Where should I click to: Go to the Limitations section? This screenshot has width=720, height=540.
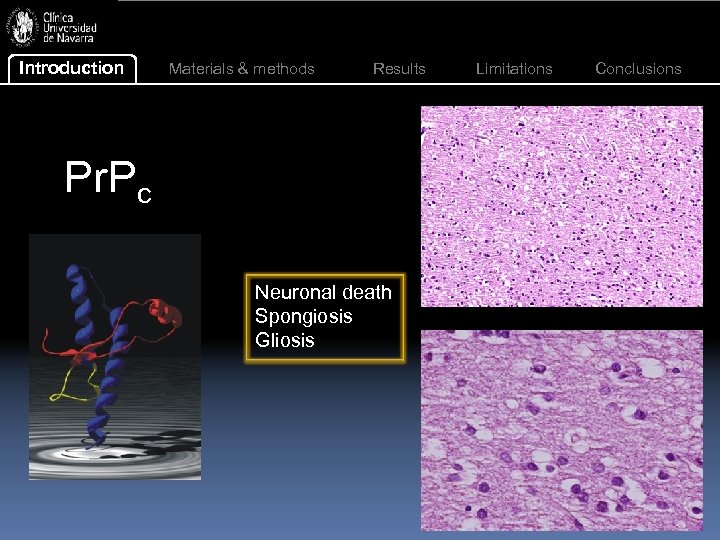click(x=514, y=69)
